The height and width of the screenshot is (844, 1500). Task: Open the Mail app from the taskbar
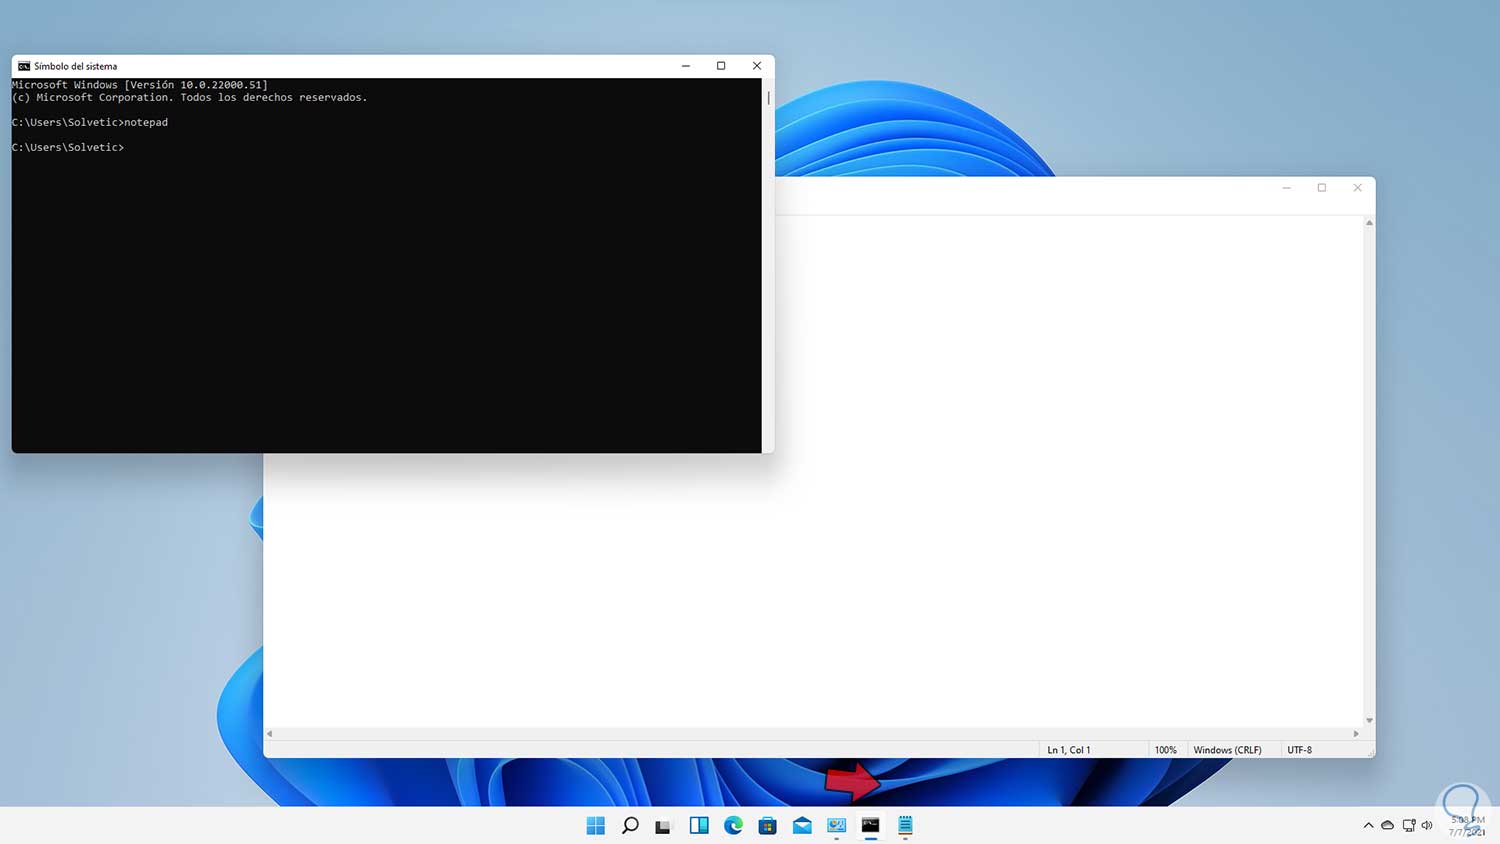tap(802, 825)
